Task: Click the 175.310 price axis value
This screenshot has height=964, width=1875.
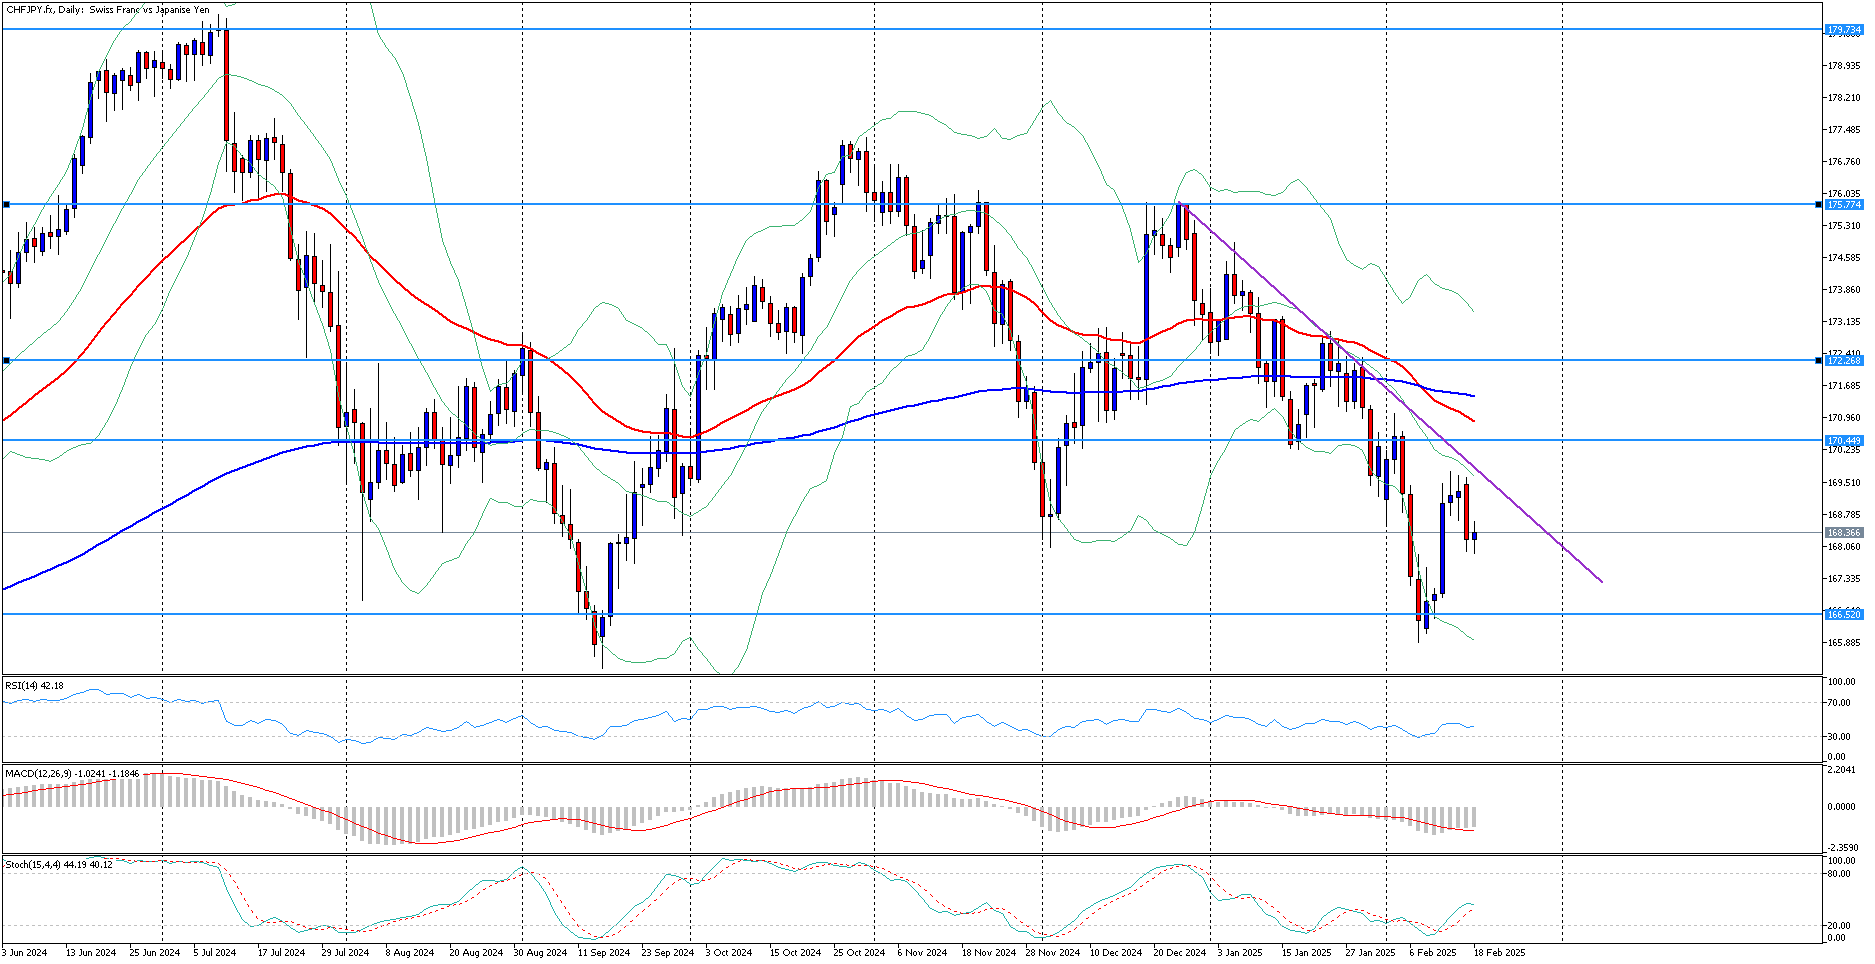Action: click(x=1844, y=226)
